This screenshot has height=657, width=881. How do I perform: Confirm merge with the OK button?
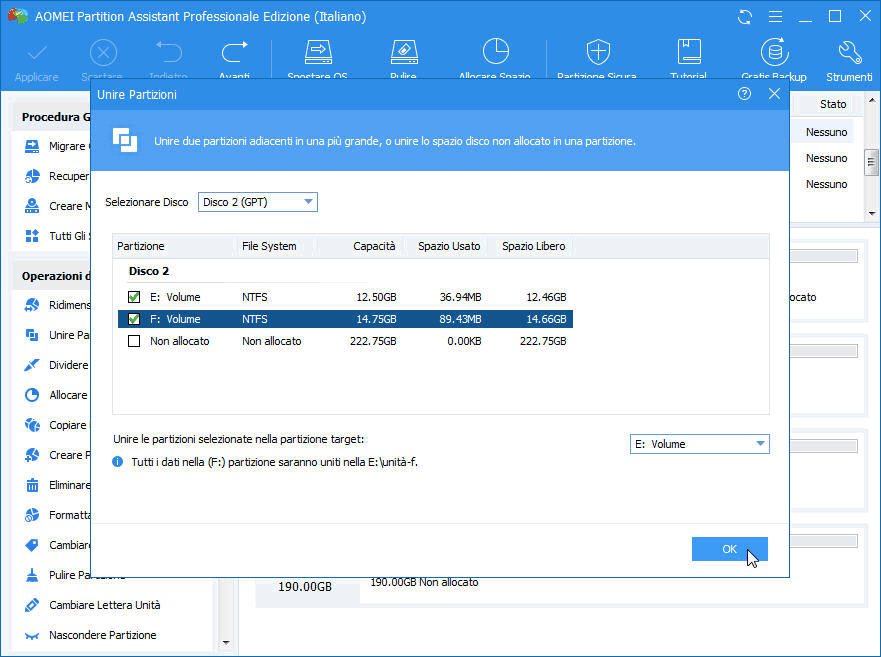729,549
